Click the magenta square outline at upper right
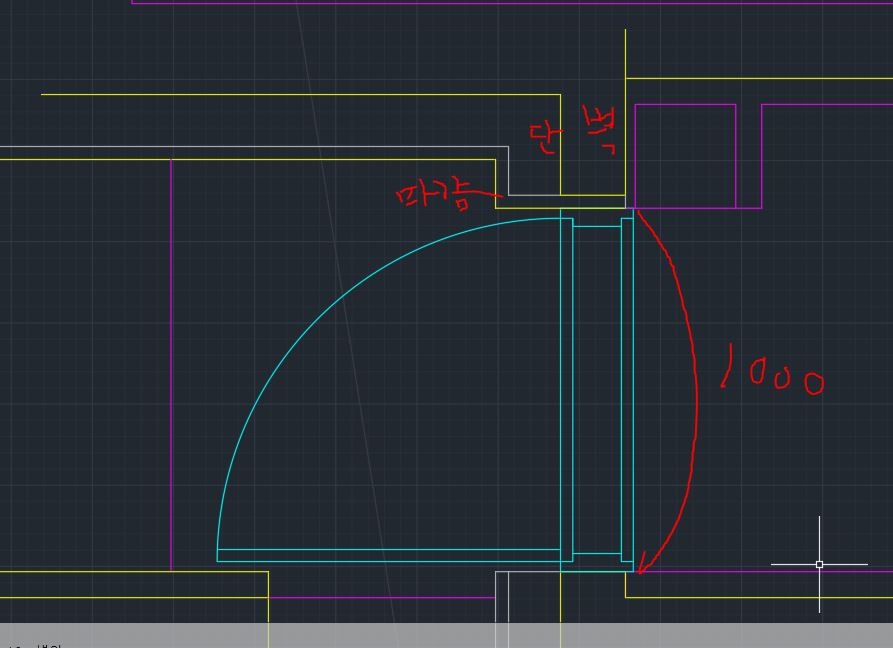 (x=685, y=104)
